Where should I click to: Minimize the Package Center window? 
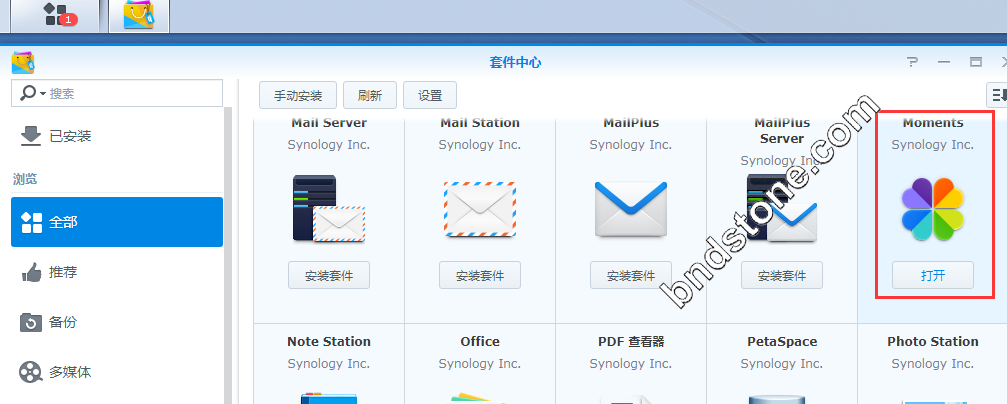coord(943,62)
